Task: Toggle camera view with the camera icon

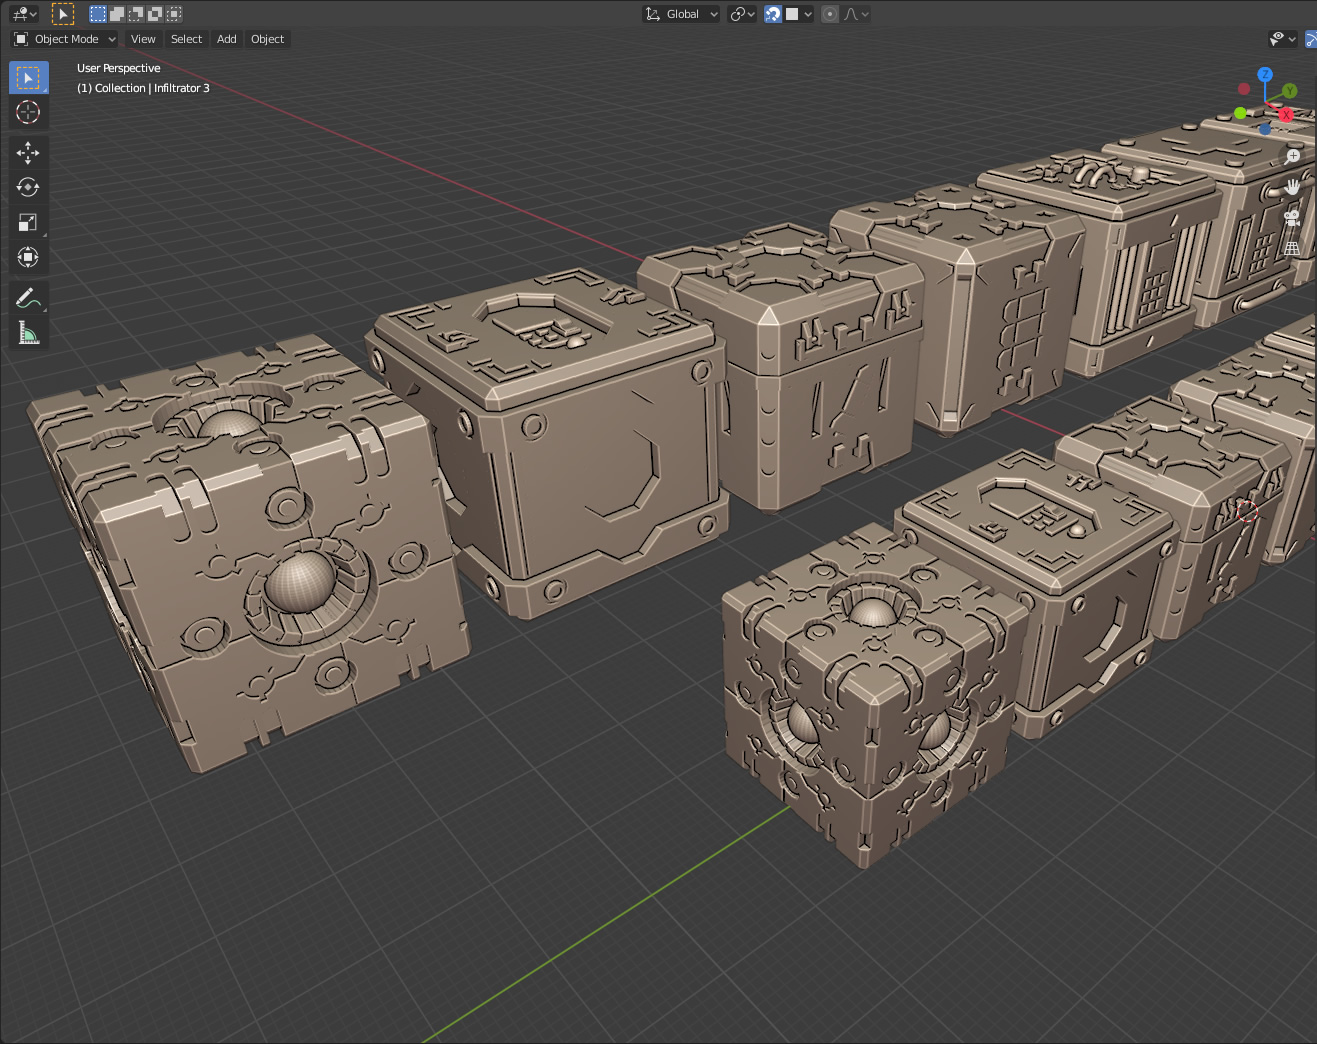Action: (x=1292, y=218)
